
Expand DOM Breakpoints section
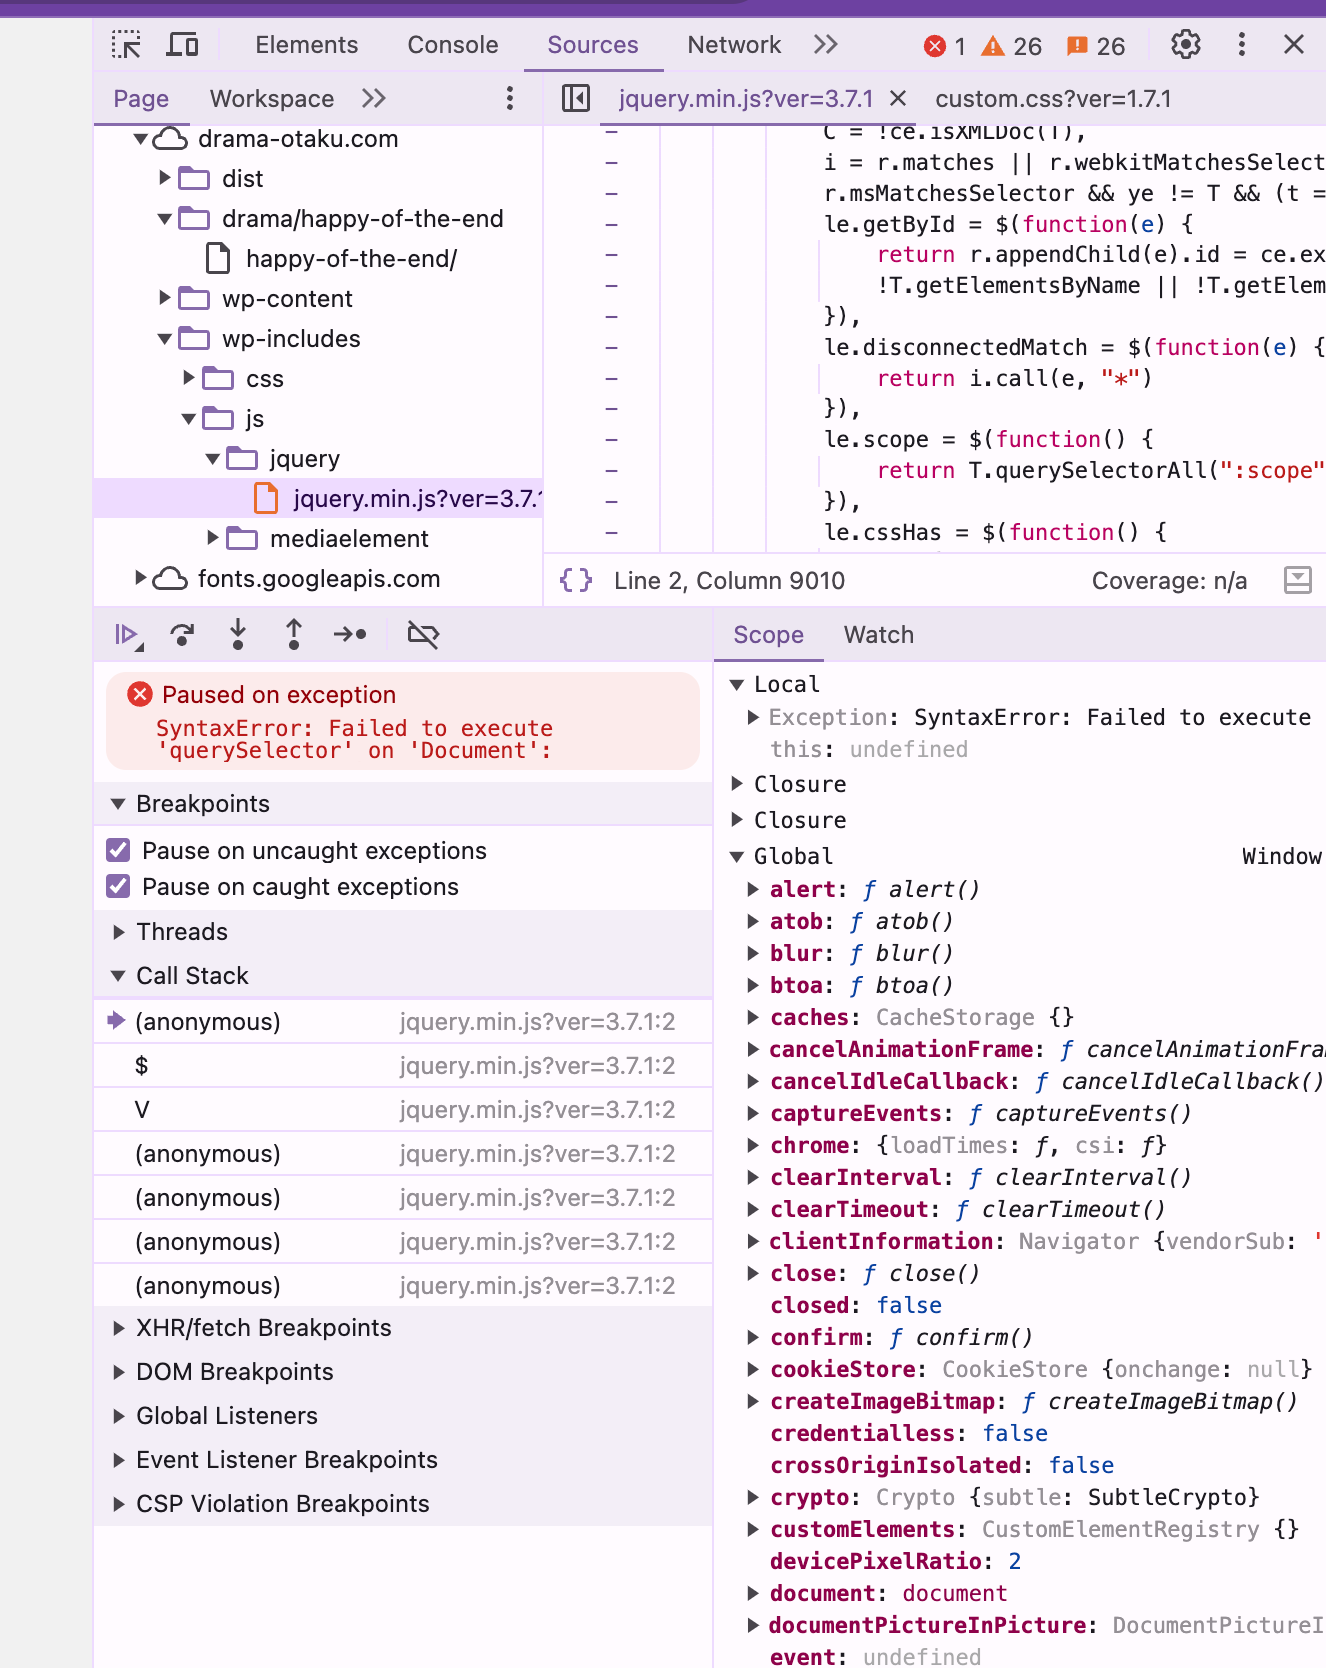coord(118,1372)
